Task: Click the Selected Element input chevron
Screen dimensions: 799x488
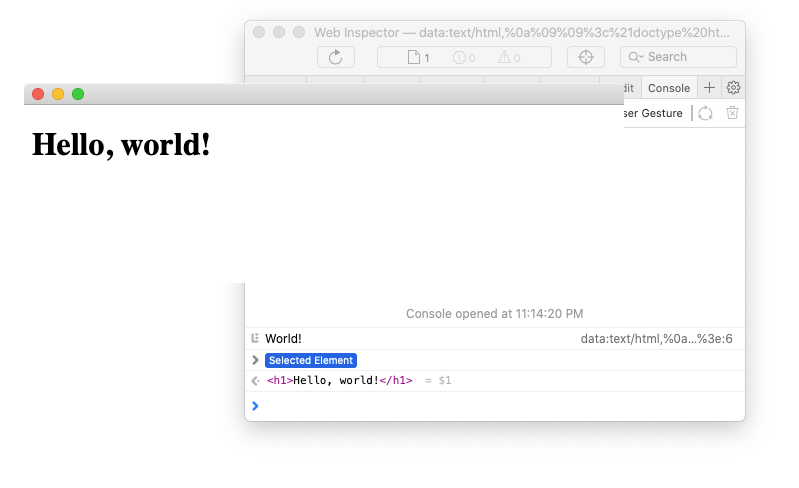Action: coord(255,360)
